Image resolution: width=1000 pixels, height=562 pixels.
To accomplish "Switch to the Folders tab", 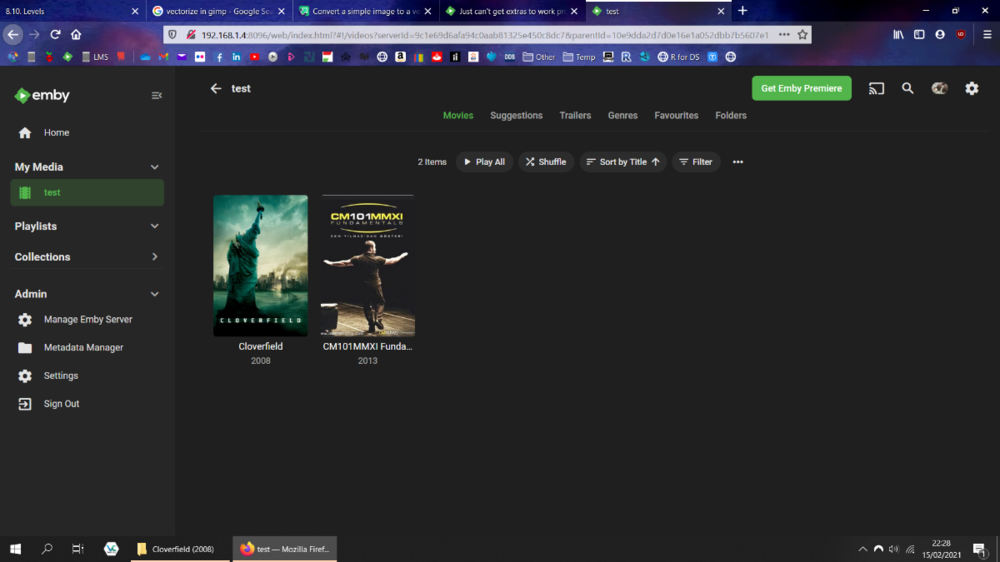I will [731, 115].
